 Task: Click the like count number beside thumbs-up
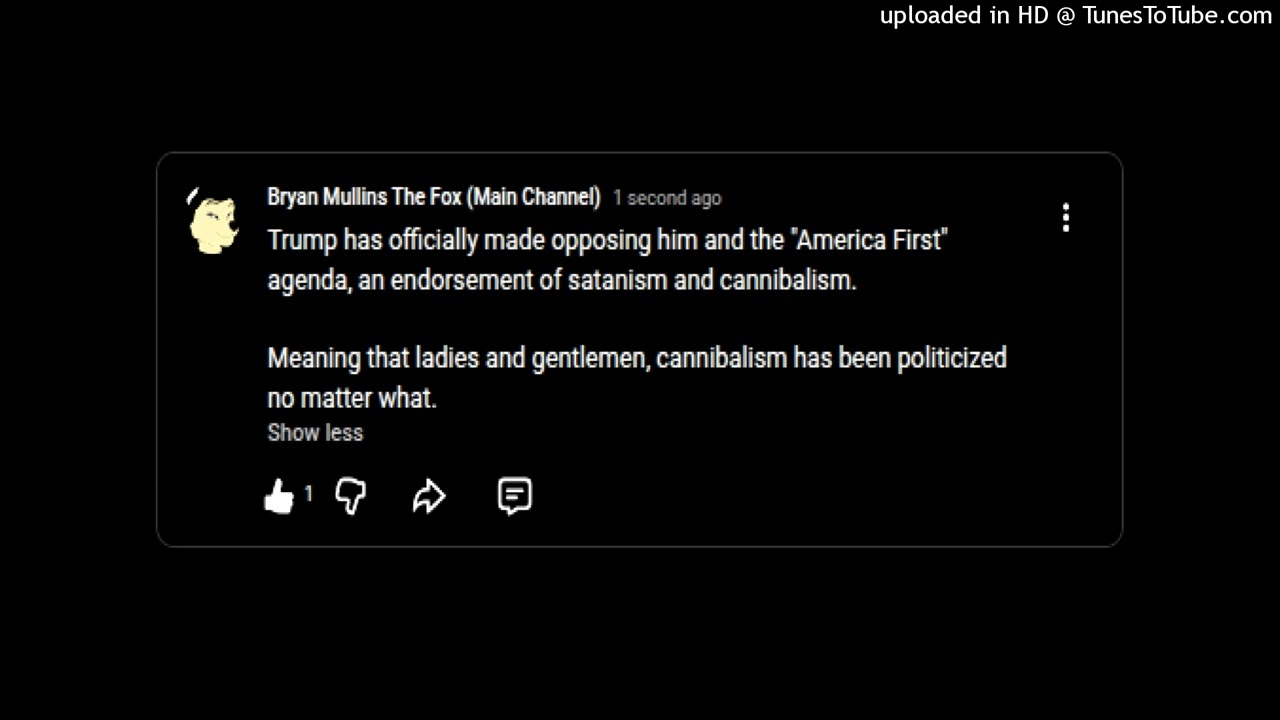[x=308, y=494]
